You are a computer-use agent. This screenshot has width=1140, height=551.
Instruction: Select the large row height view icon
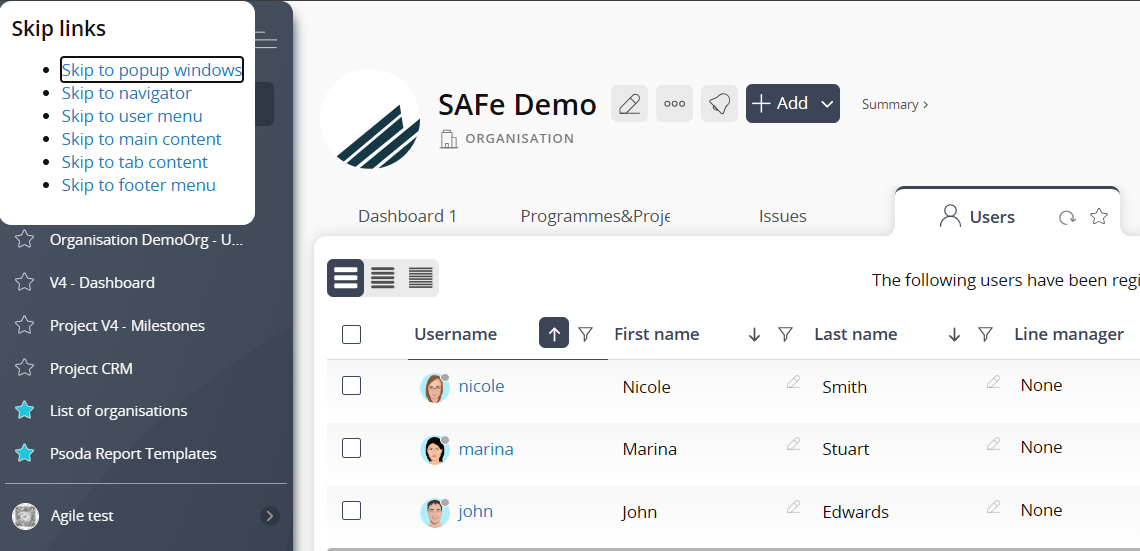[x=345, y=278]
